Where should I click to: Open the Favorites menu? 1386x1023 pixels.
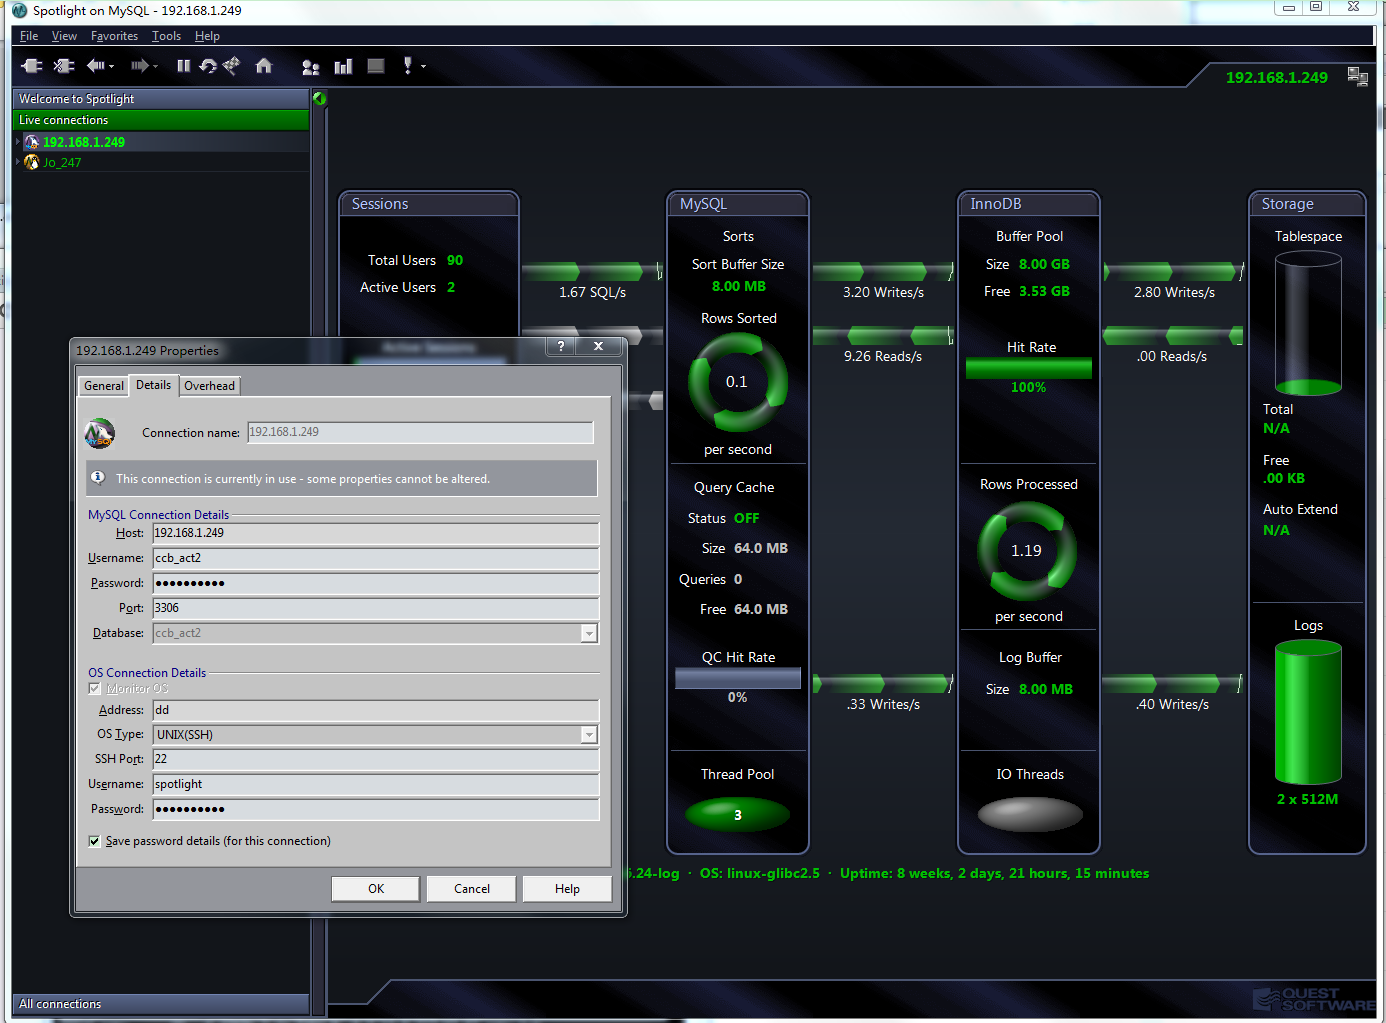point(114,36)
